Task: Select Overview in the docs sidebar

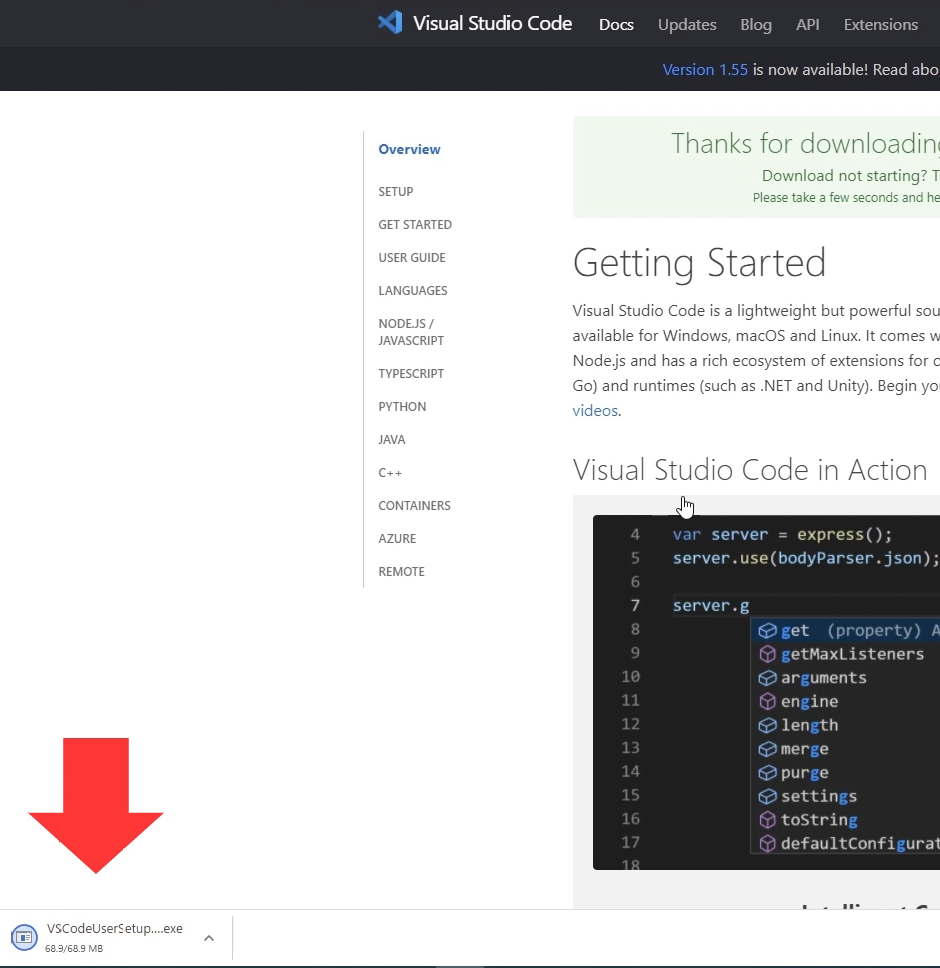Action: click(409, 149)
